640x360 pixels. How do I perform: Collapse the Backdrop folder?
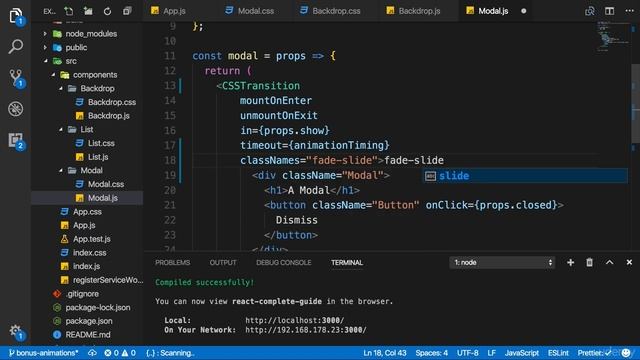tap(87, 89)
